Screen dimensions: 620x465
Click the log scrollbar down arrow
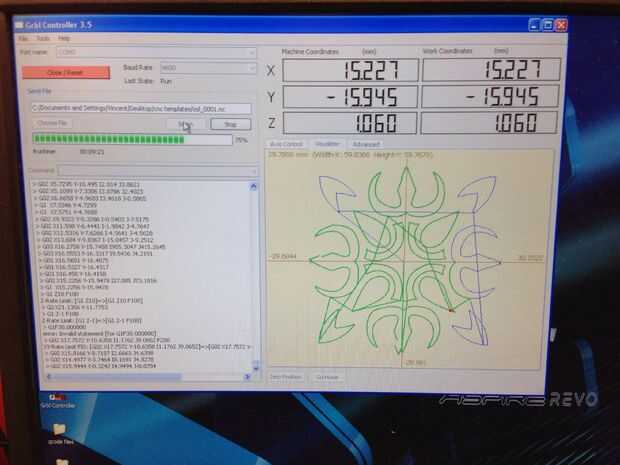(x=256, y=366)
